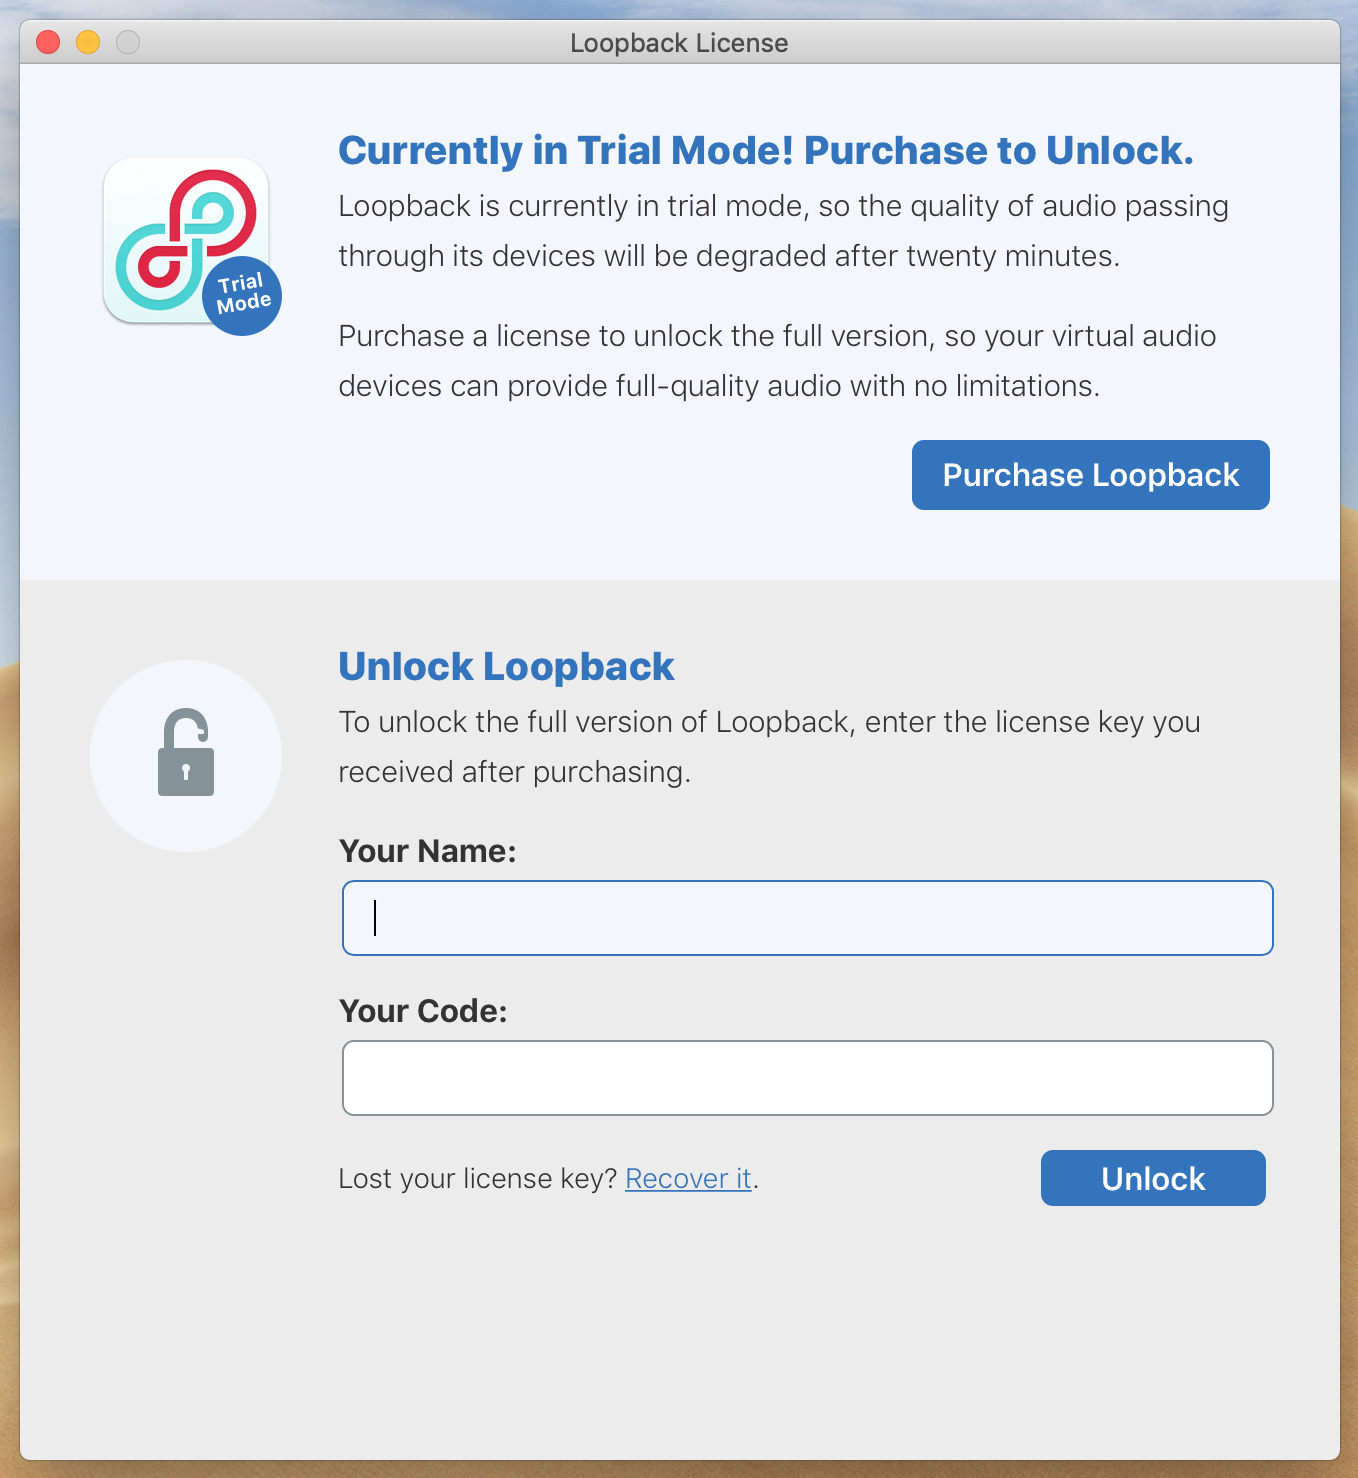1358x1478 pixels.
Task: Click the Loopback License title bar
Action: tap(679, 43)
